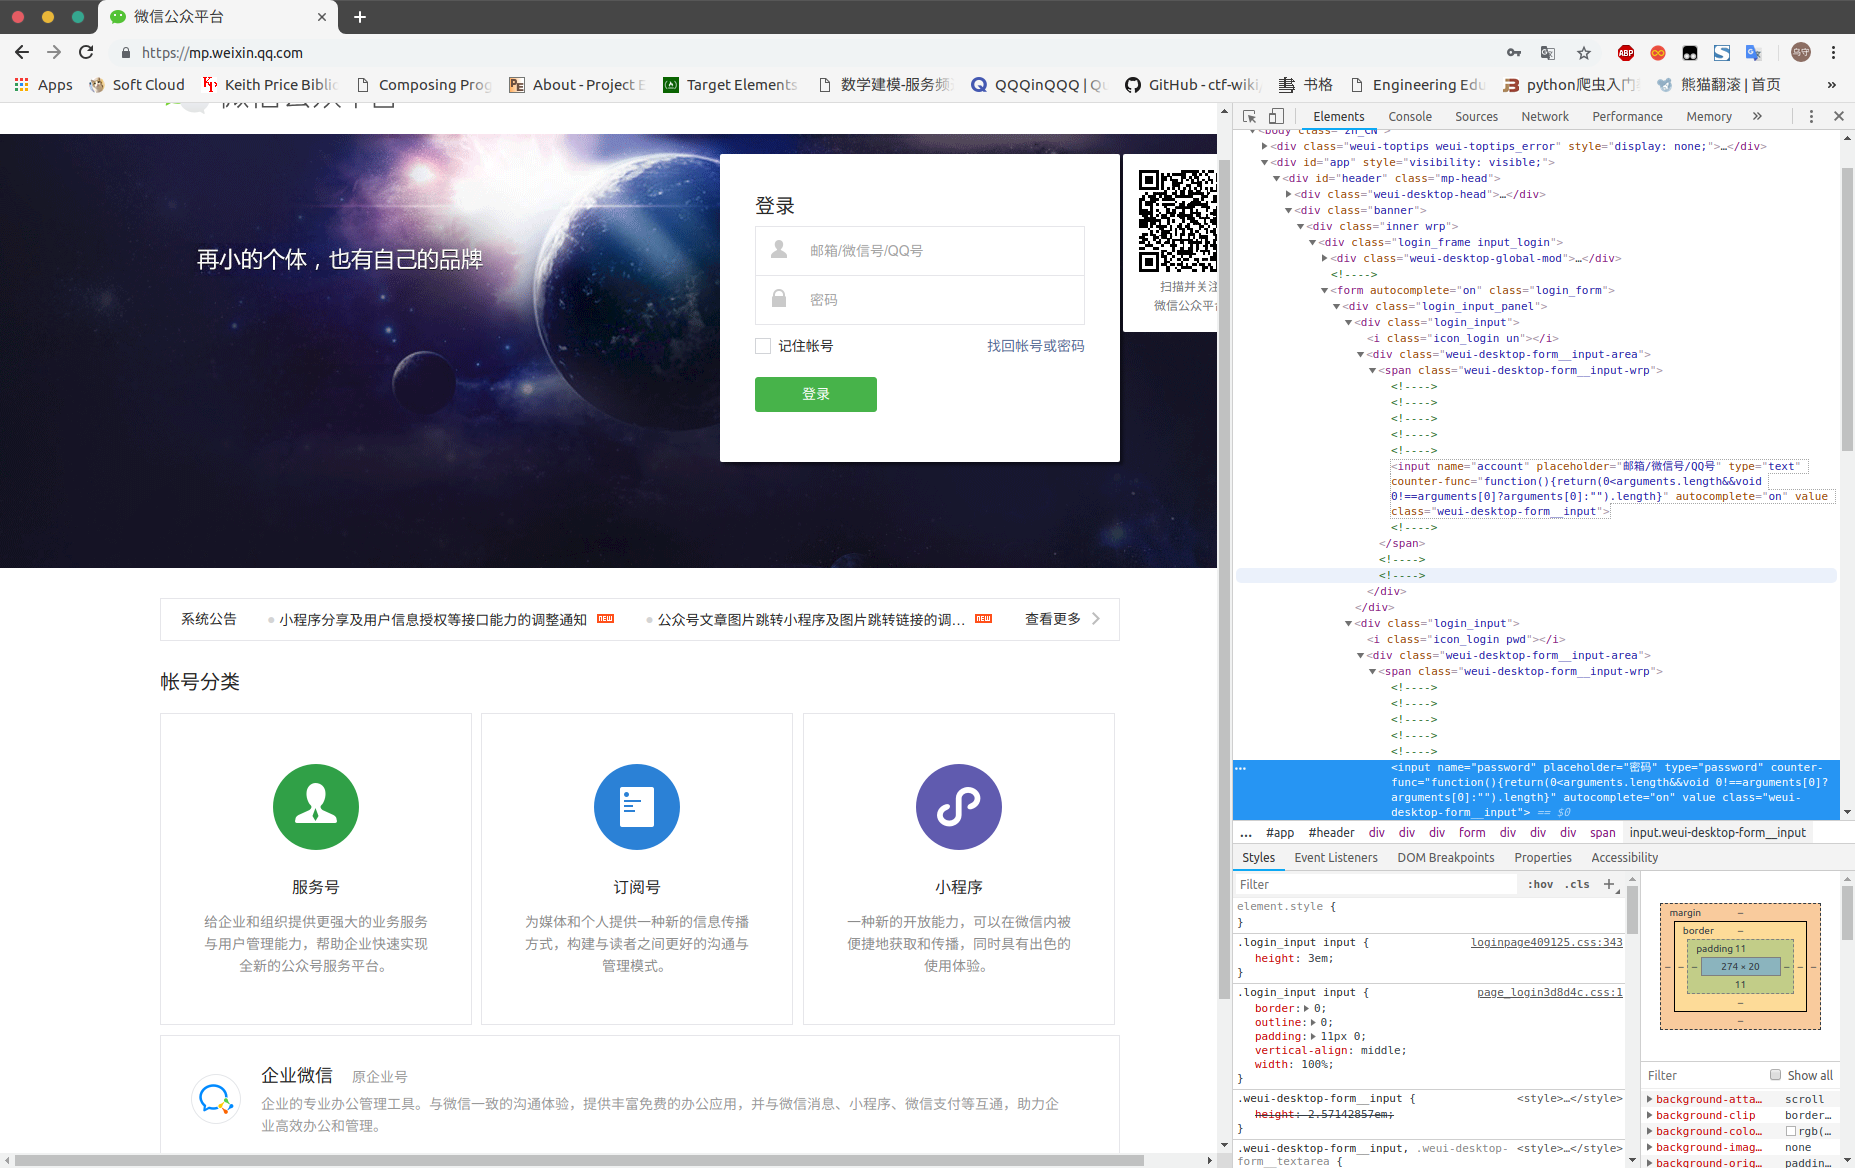Click the purple 小程序 icon
This screenshot has width=1855, height=1168.
958,807
